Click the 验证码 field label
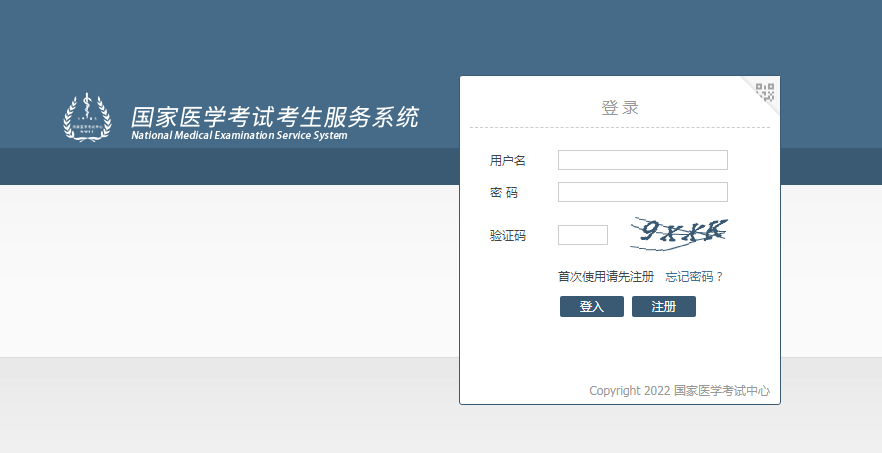 coord(508,236)
